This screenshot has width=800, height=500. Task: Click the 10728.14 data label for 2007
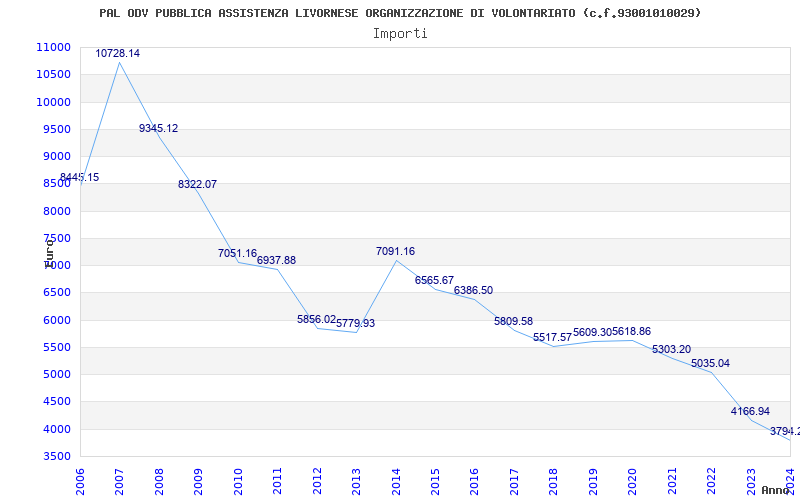[117, 53]
